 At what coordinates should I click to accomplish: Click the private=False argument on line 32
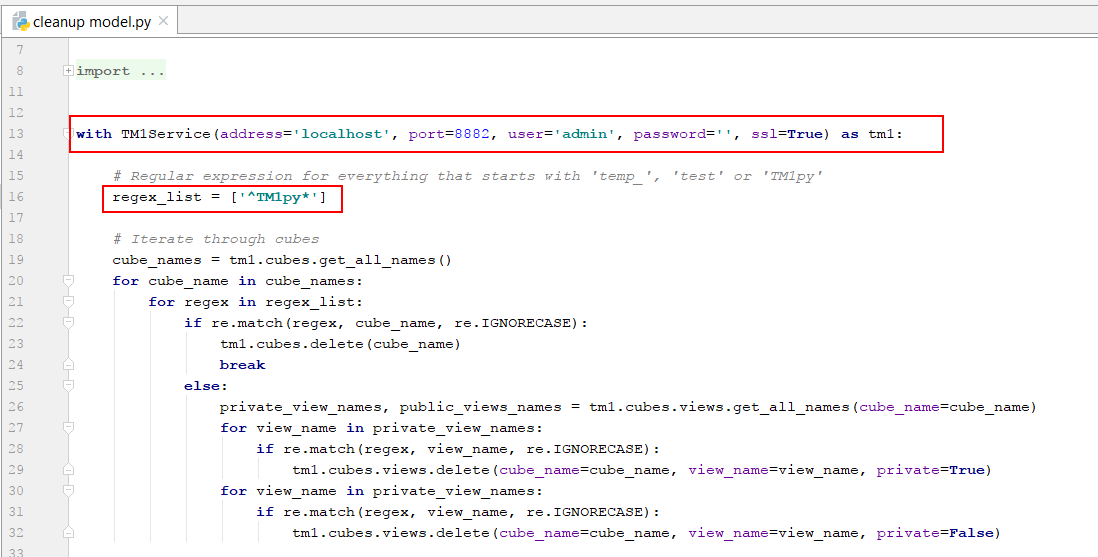pyautogui.click(x=935, y=533)
